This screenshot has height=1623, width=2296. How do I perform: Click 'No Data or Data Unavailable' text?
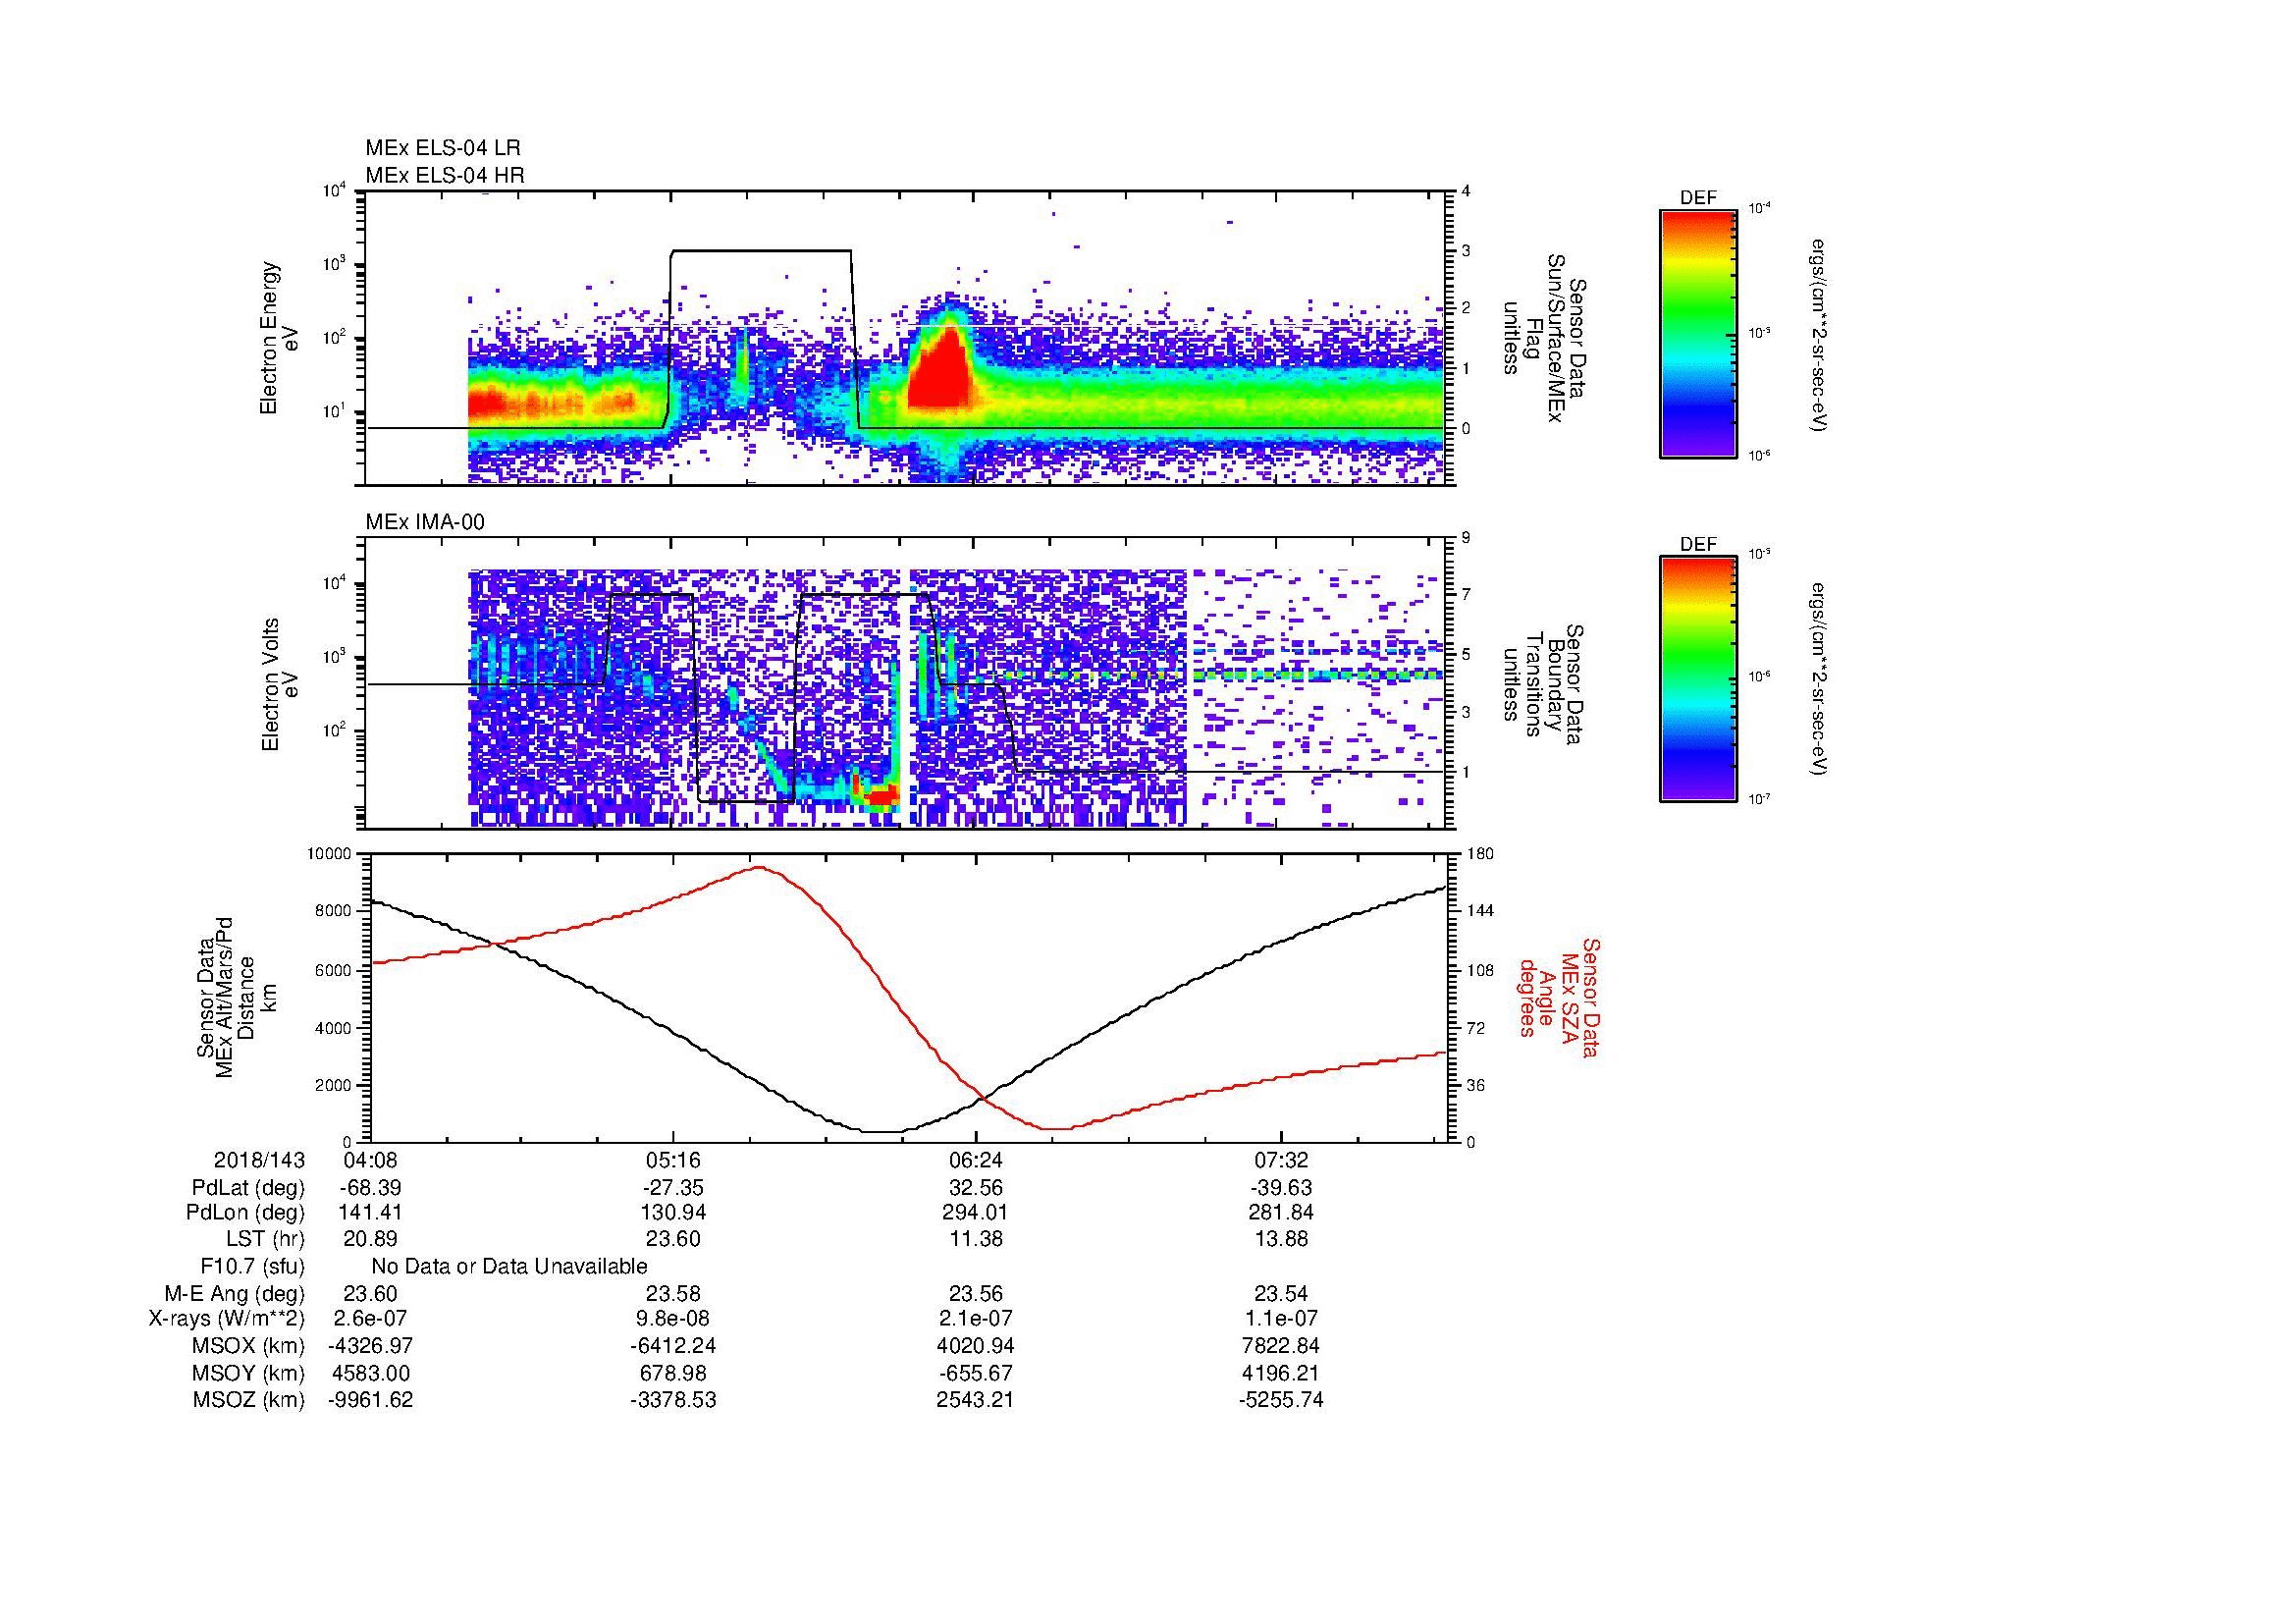pyautogui.click(x=509, y=1267)
